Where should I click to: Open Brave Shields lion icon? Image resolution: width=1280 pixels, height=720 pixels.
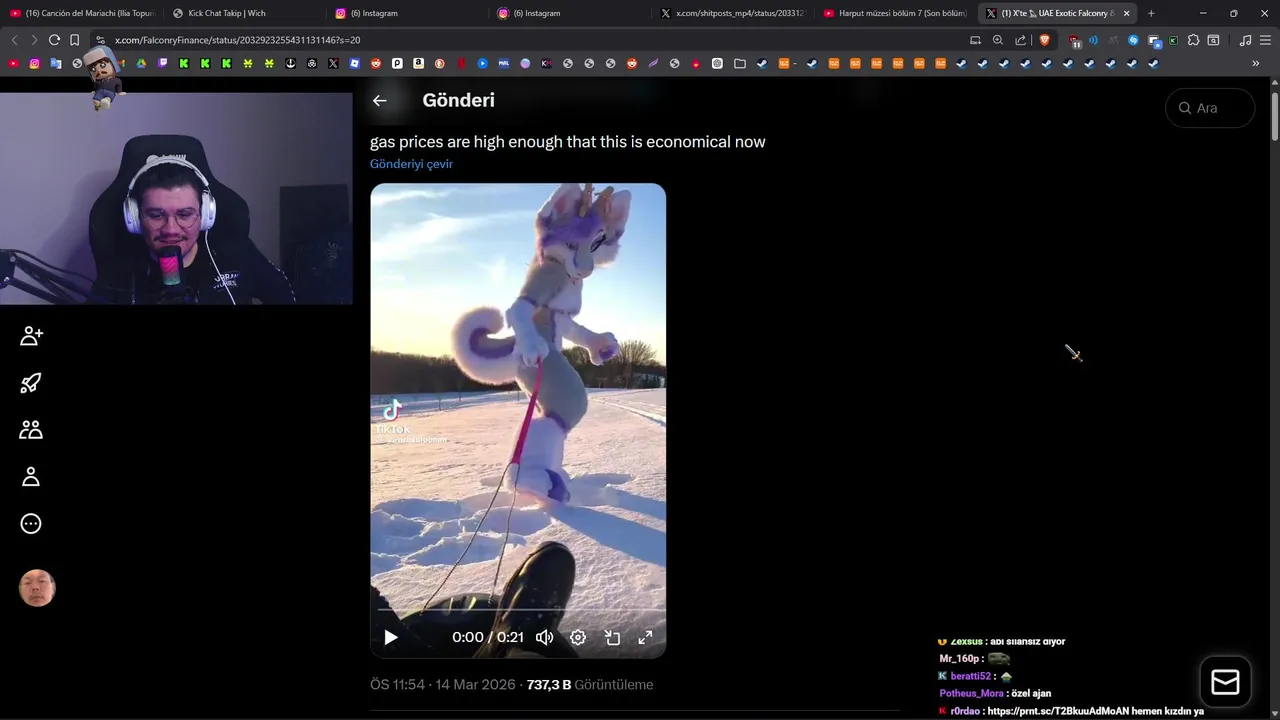(x=1045, y=40)
